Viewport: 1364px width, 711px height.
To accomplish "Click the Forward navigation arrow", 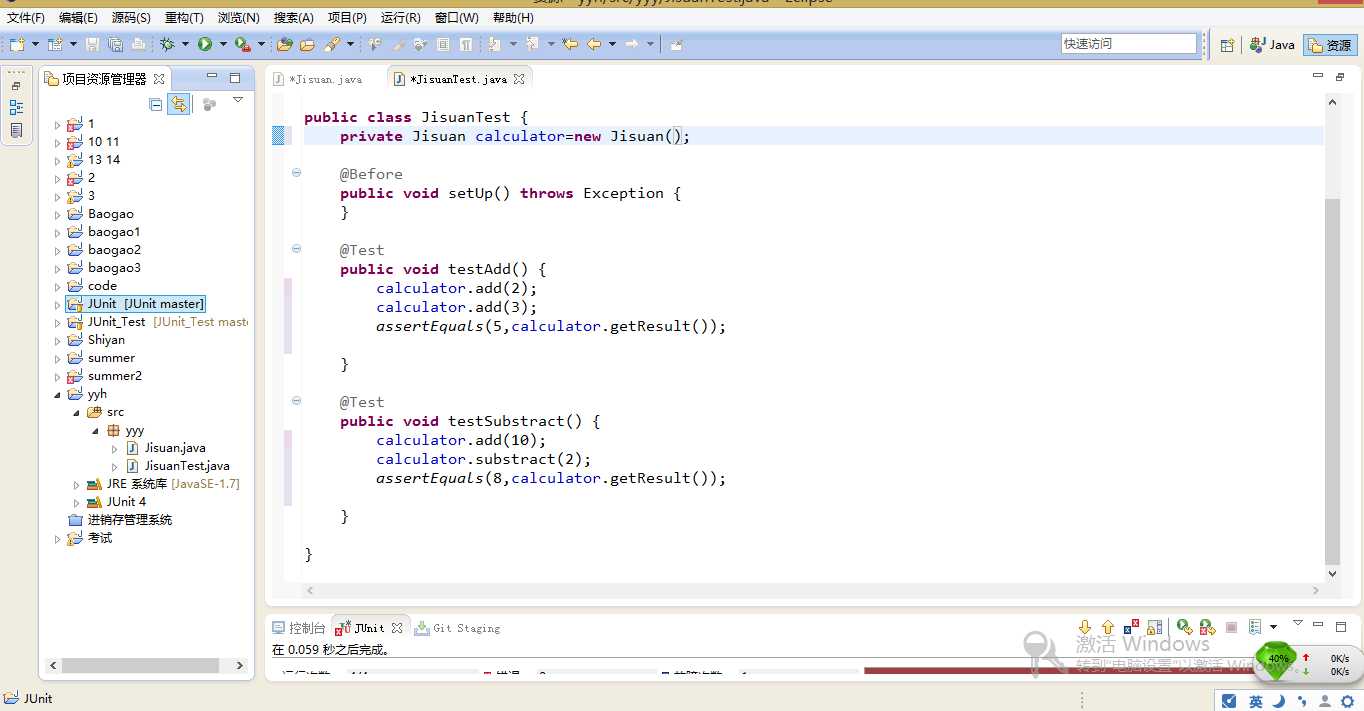I will [631, 44].
